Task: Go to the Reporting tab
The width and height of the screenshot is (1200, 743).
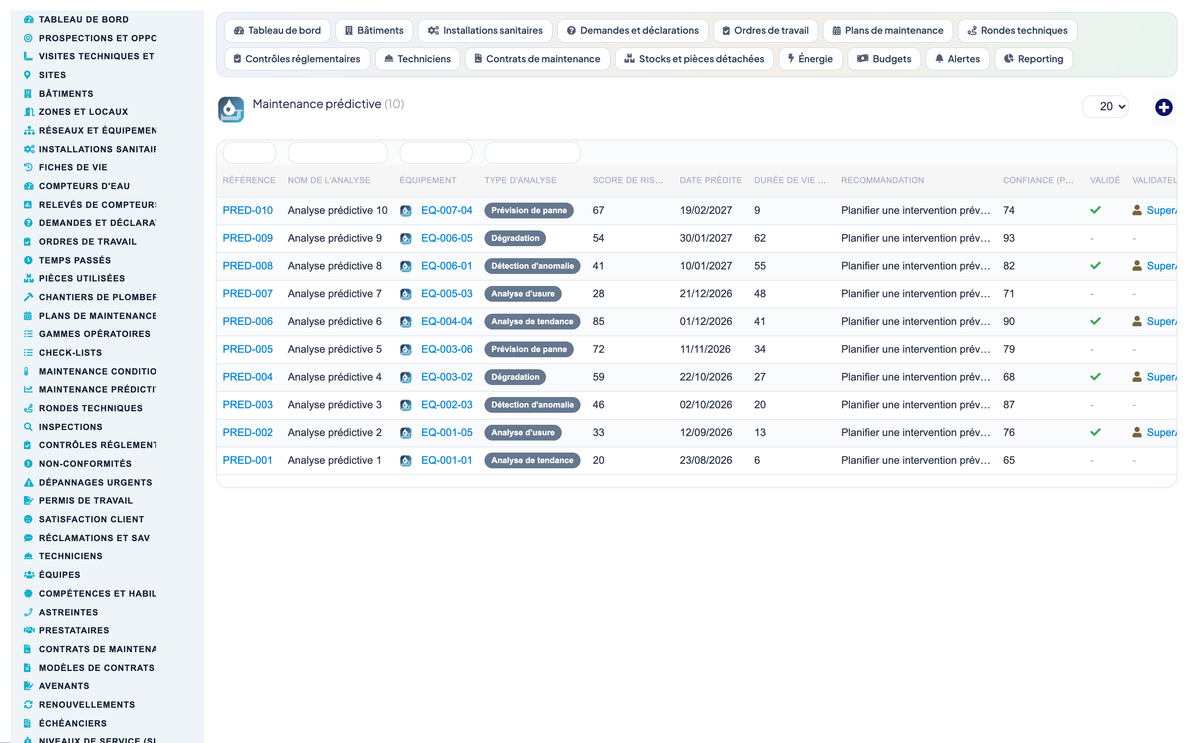Action: pos(1034,59)
